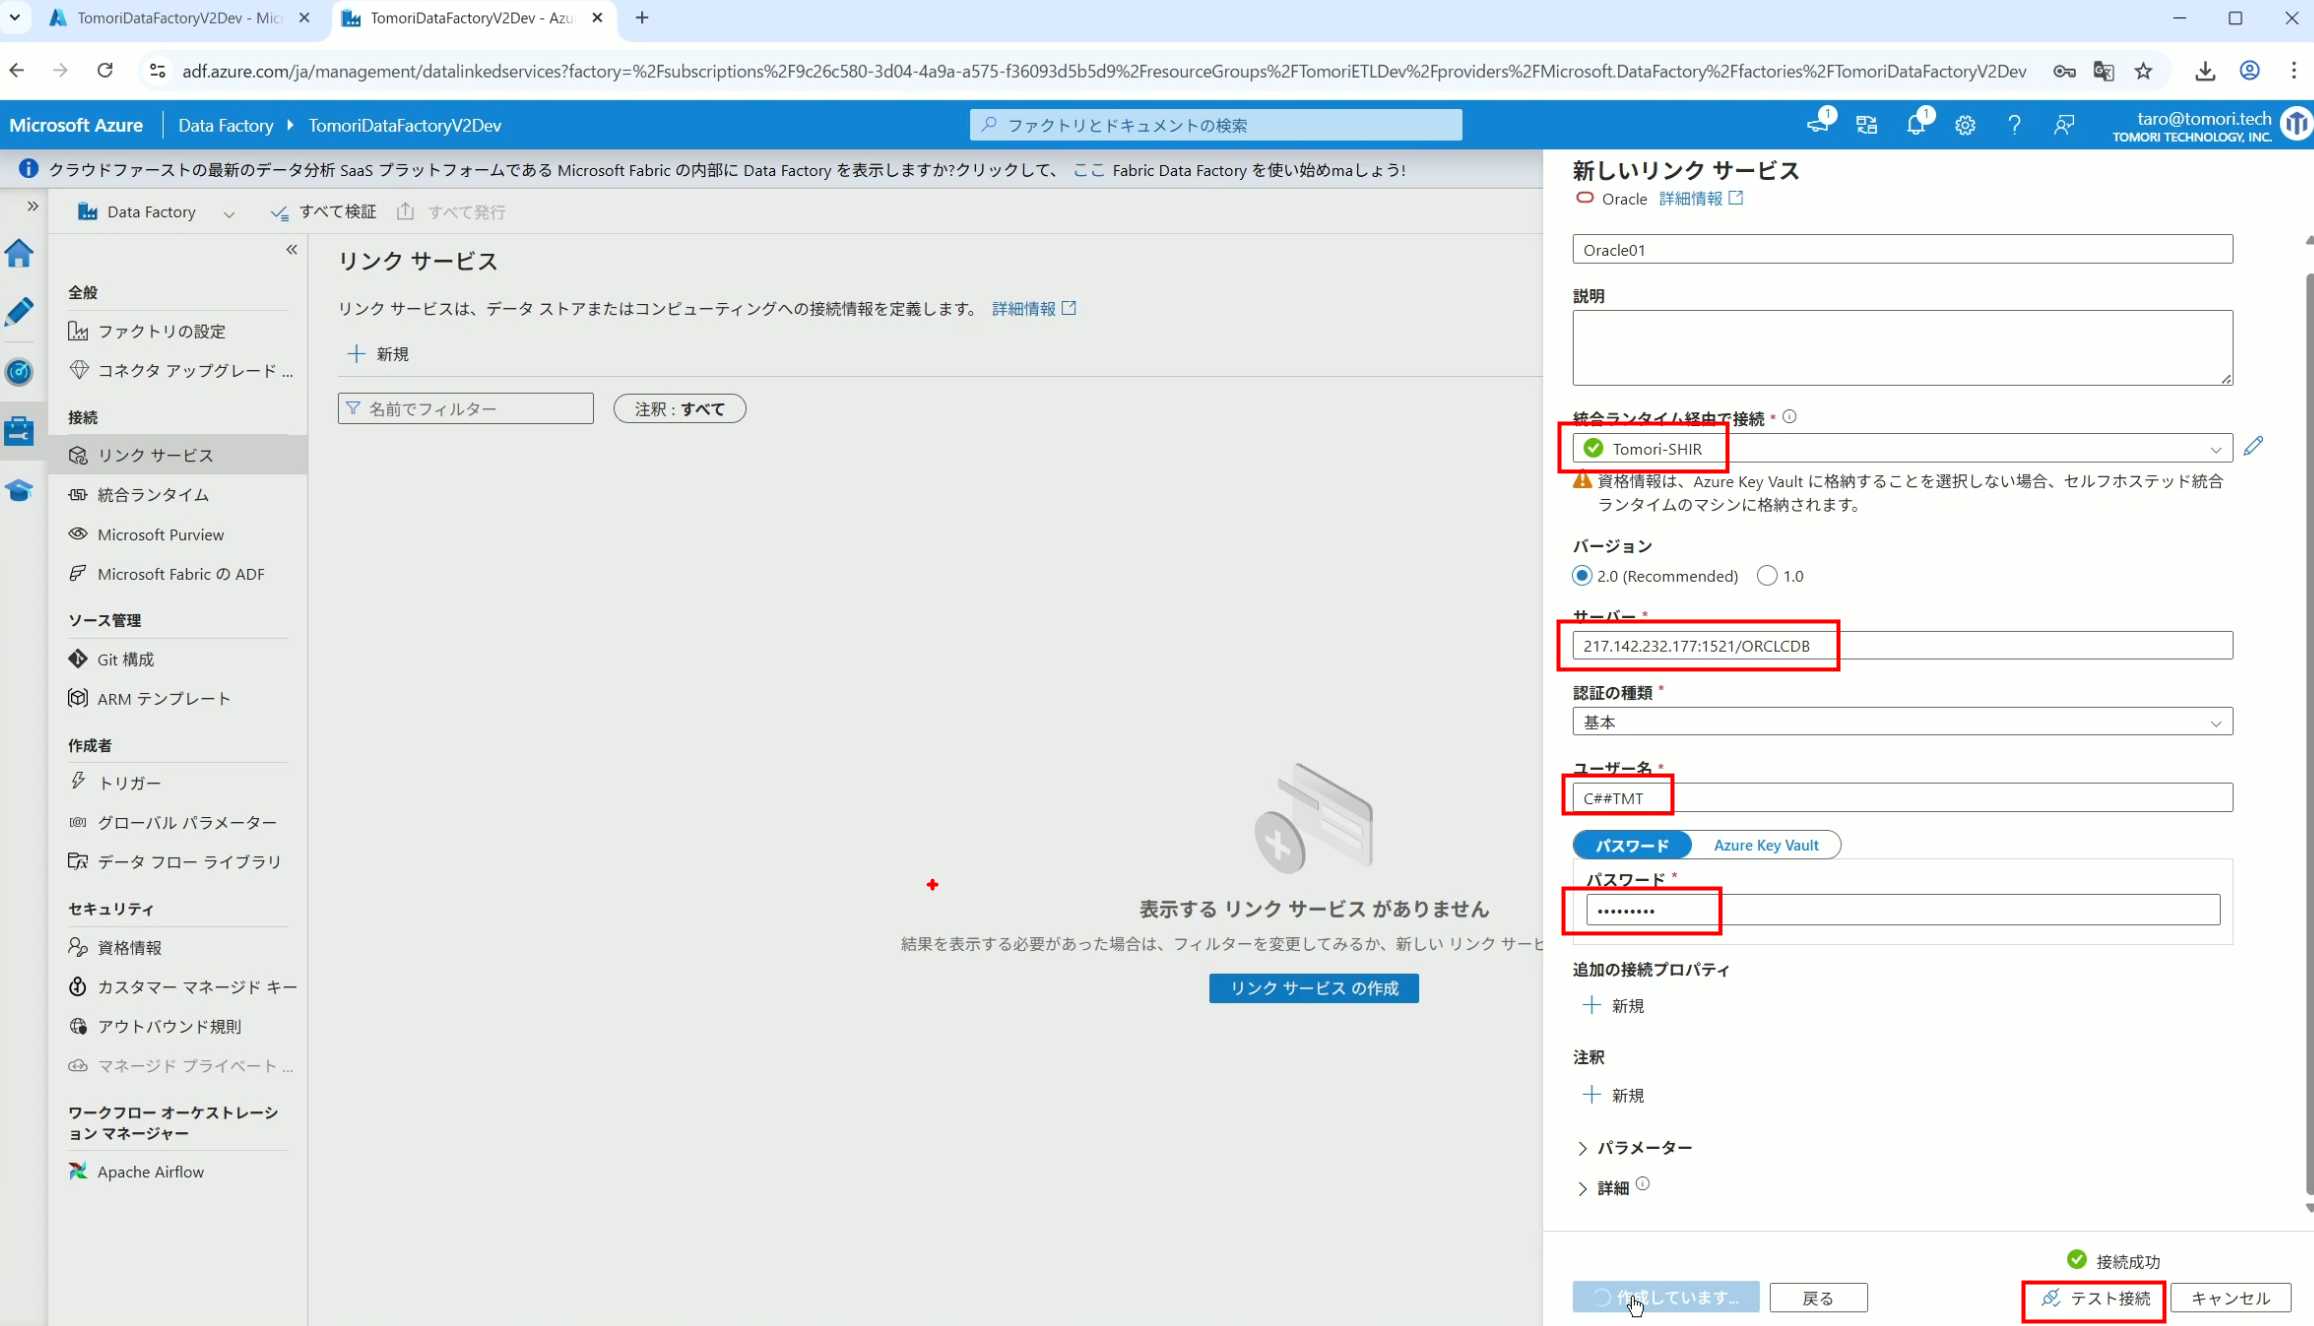
Task: Switch to the first TomoriDataFactoryV2Dev browser tab
Action: (x=178, y=18)
